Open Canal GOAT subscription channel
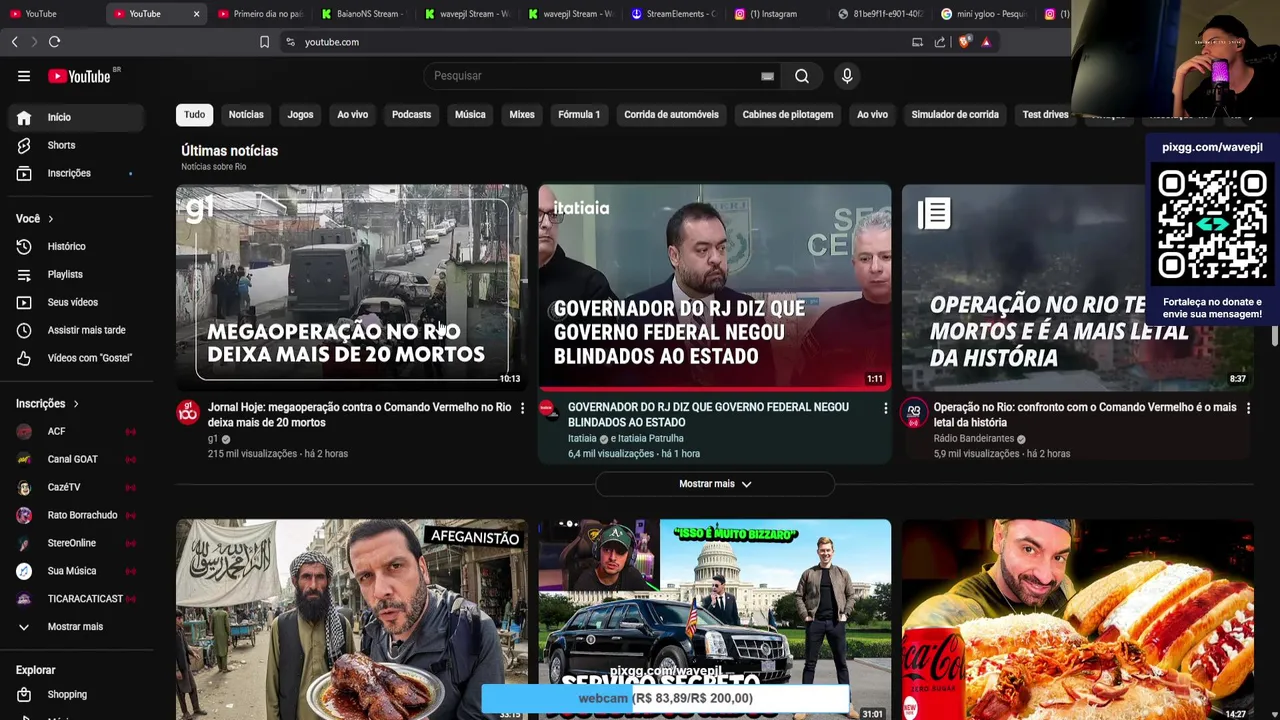1280x720 pixels. pyautogui.click(x=76, y=460)
